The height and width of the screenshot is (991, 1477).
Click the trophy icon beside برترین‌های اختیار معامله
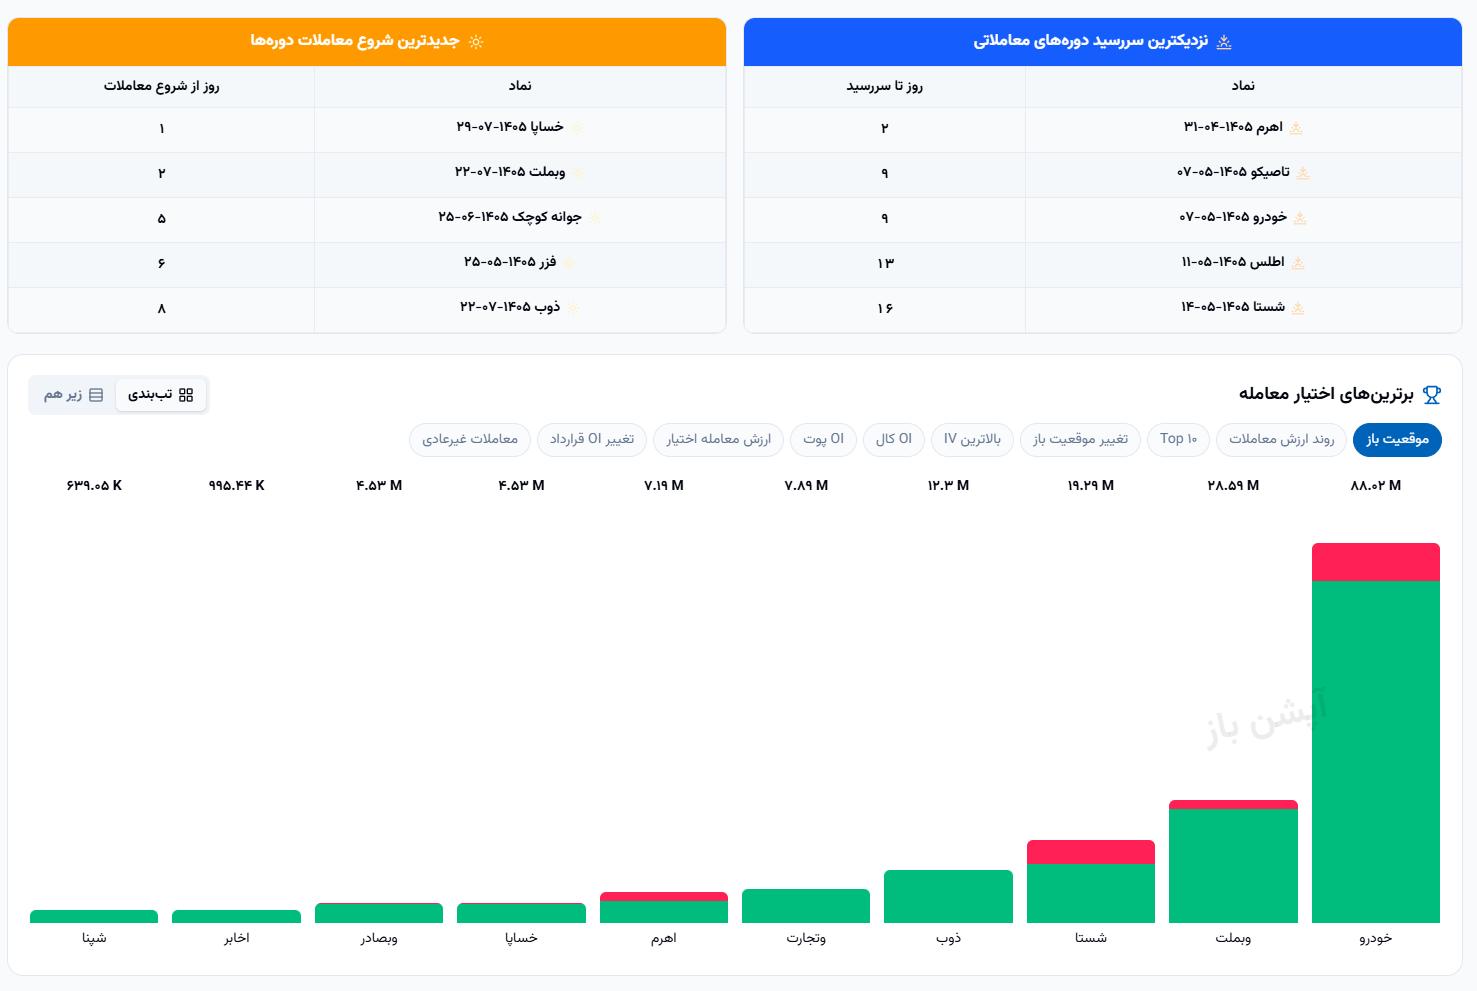1432,395
